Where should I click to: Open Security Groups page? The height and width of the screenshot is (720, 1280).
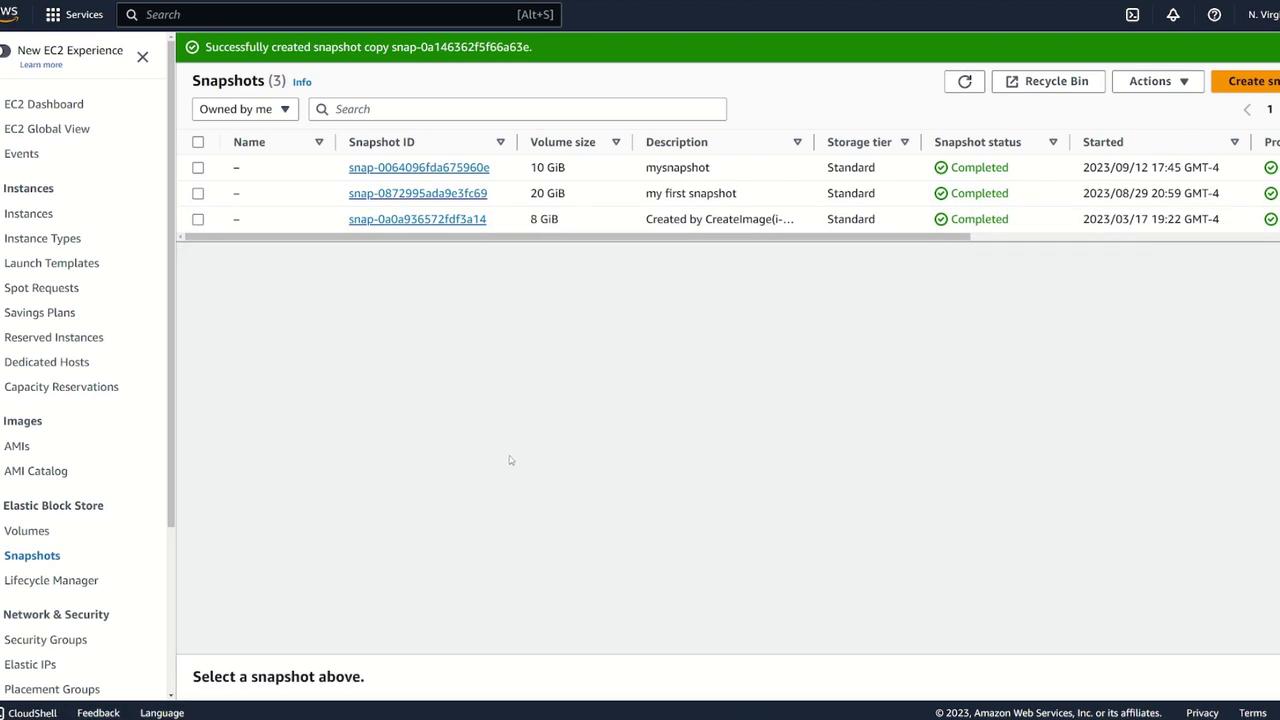(x=45, y=640)
